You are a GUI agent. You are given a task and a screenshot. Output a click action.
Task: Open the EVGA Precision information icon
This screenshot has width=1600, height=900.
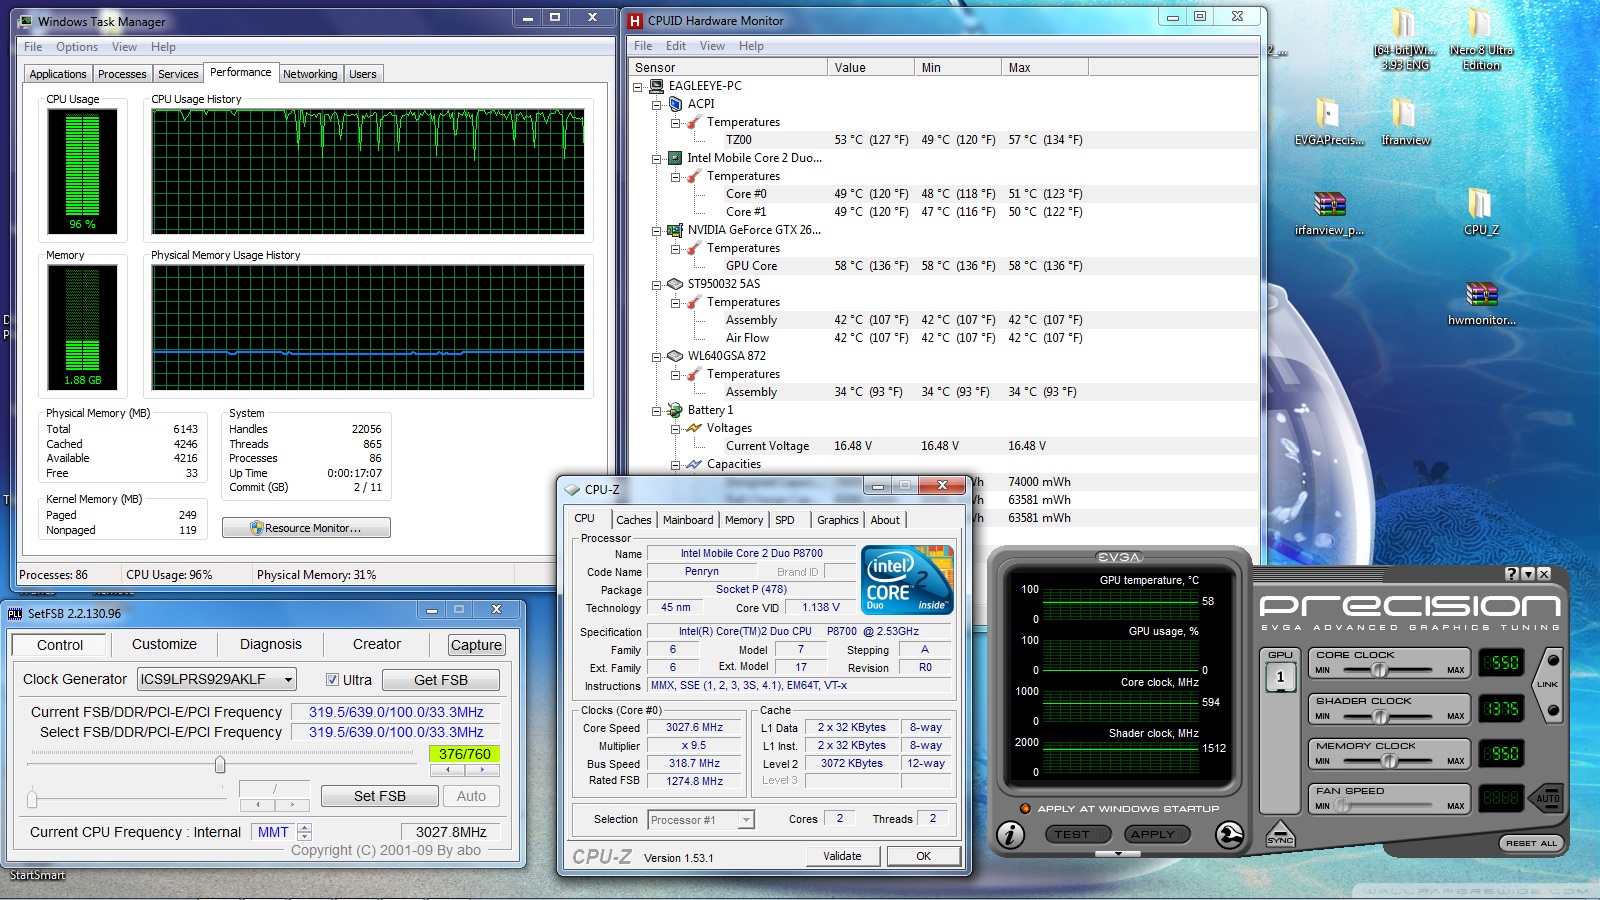coord(1010,834)
